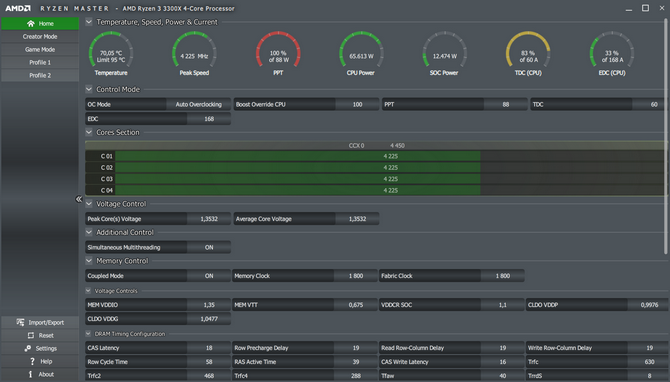Image resolution: width=670 pixels, height=382 pixels.
Task: Collapse the Control Mode section
Action: [x=89, y=89]
